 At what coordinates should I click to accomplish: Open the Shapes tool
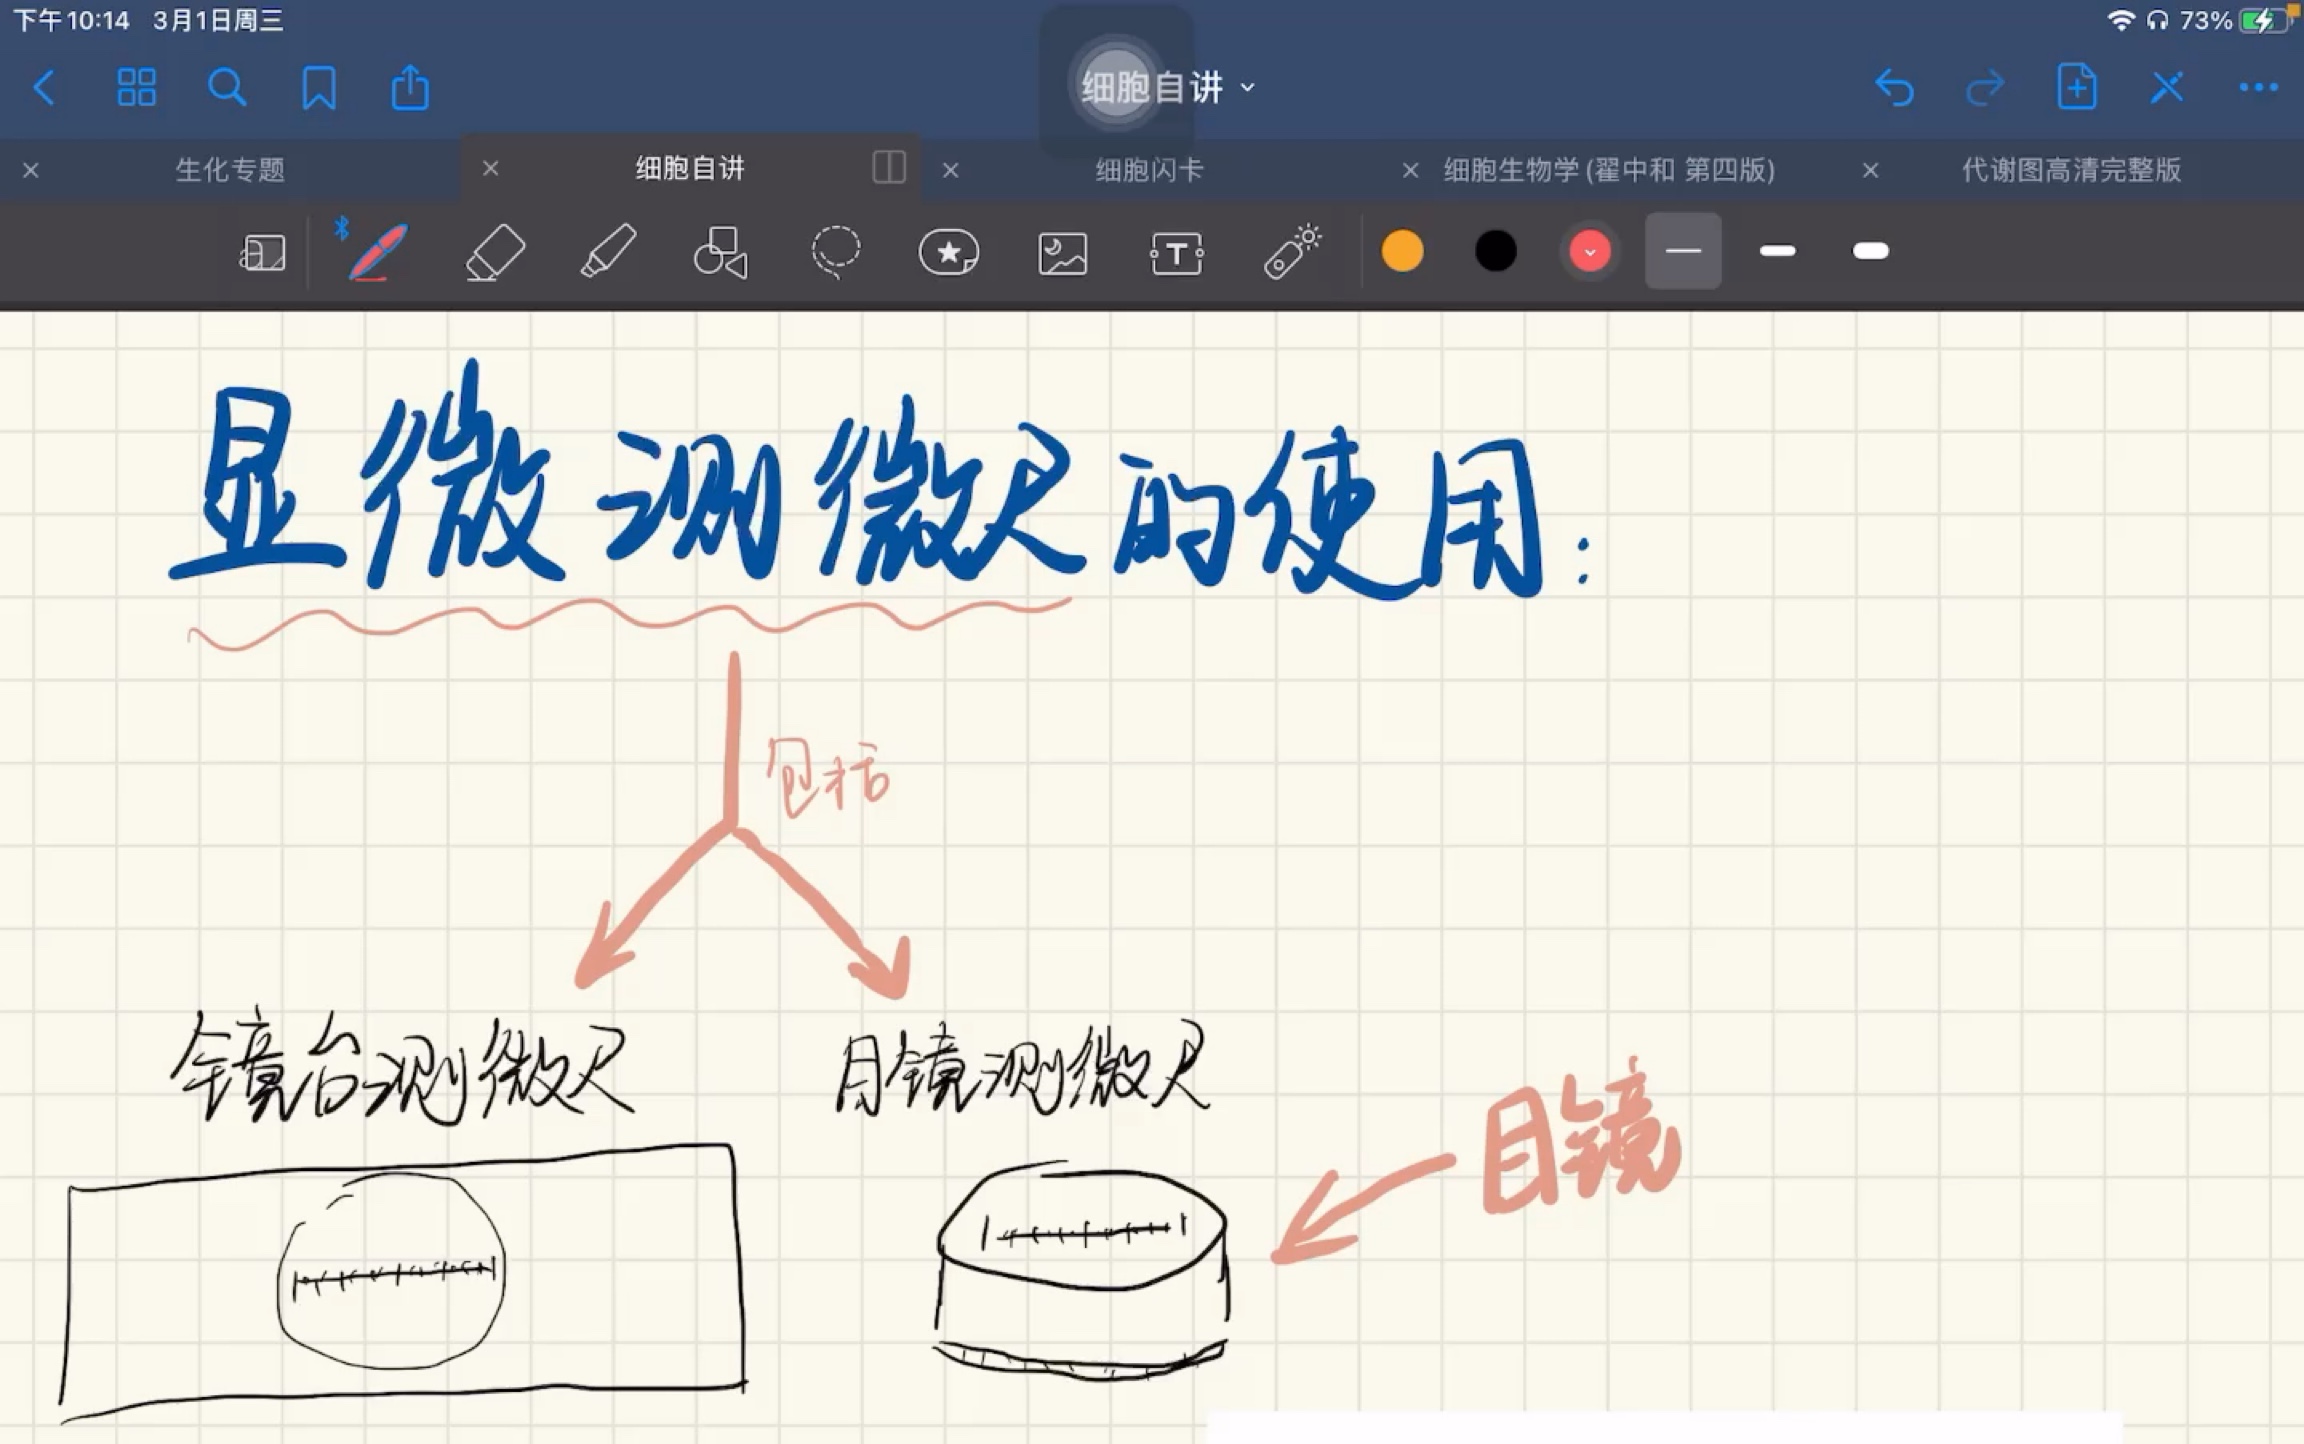(x=720, y=251)
